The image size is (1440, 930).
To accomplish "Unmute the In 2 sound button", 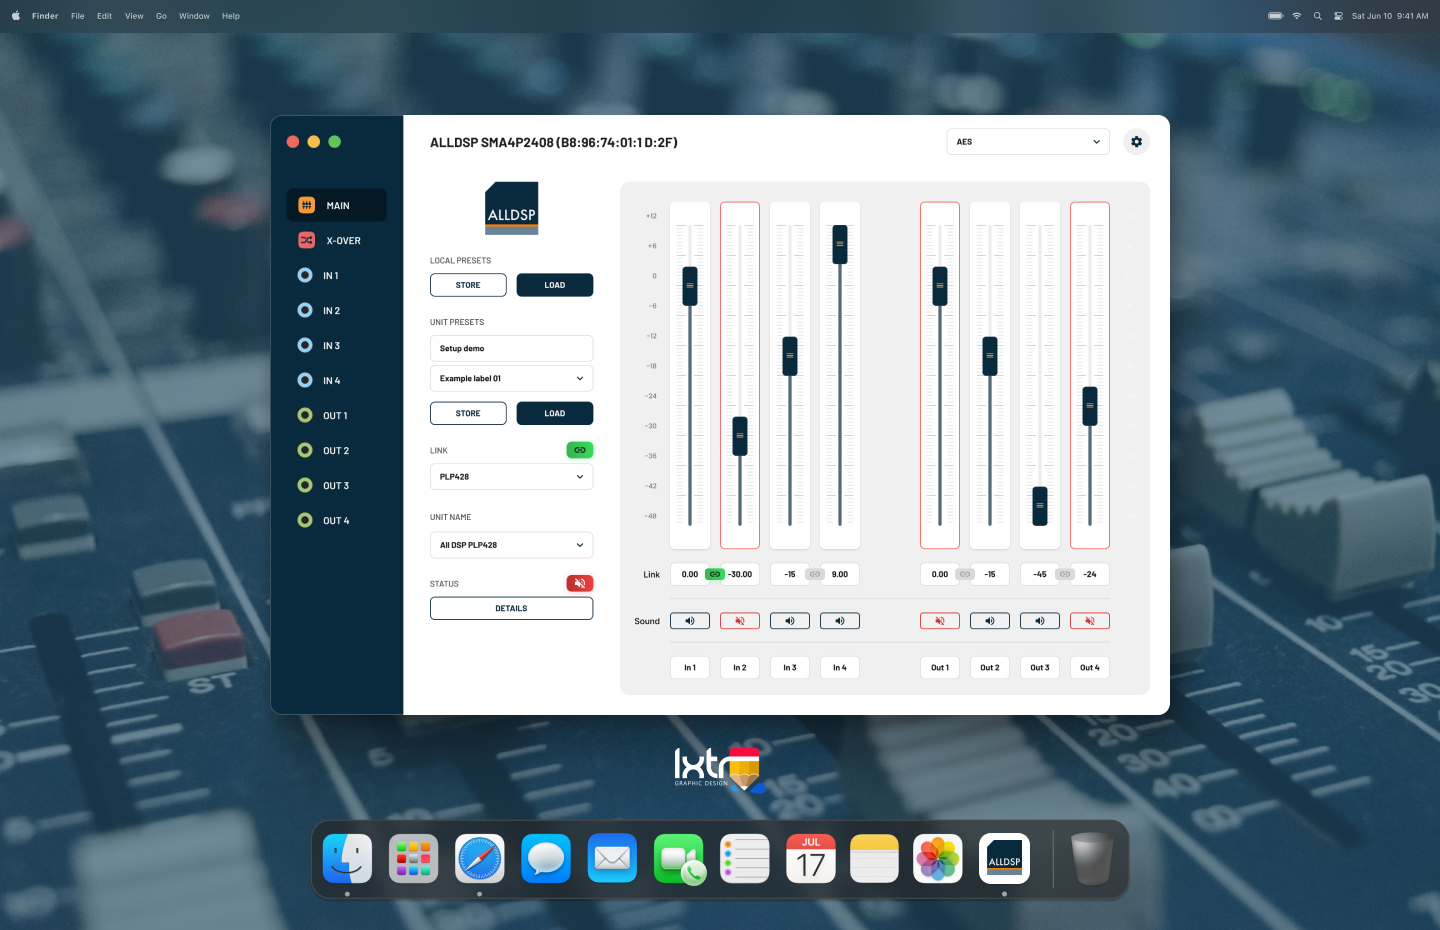I will coord(740,621).
